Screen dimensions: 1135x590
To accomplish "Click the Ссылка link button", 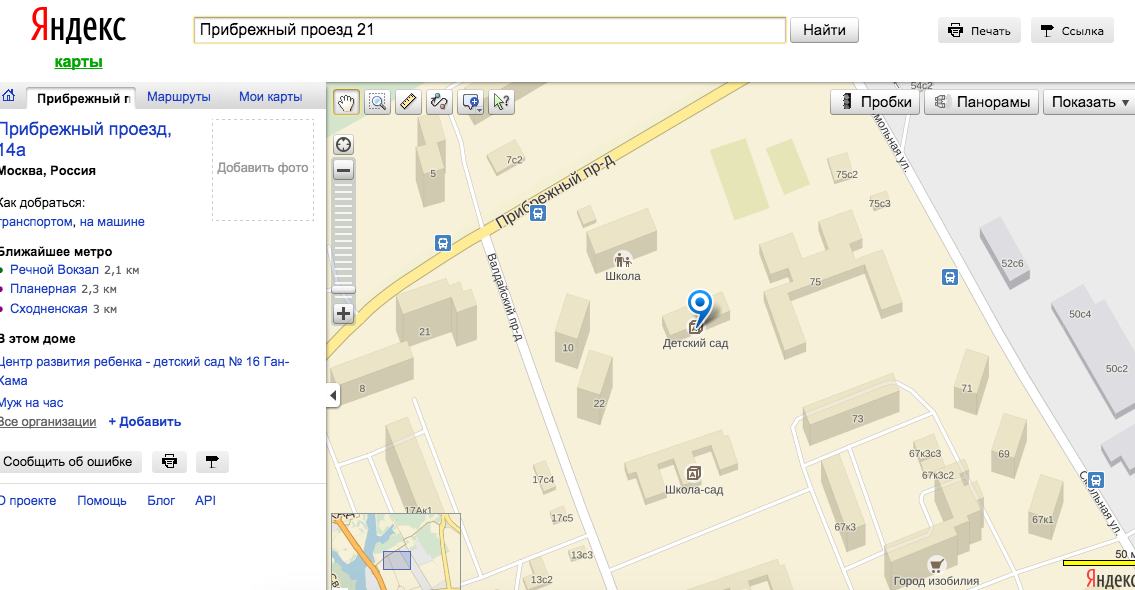I will (x=1072, y=30).
